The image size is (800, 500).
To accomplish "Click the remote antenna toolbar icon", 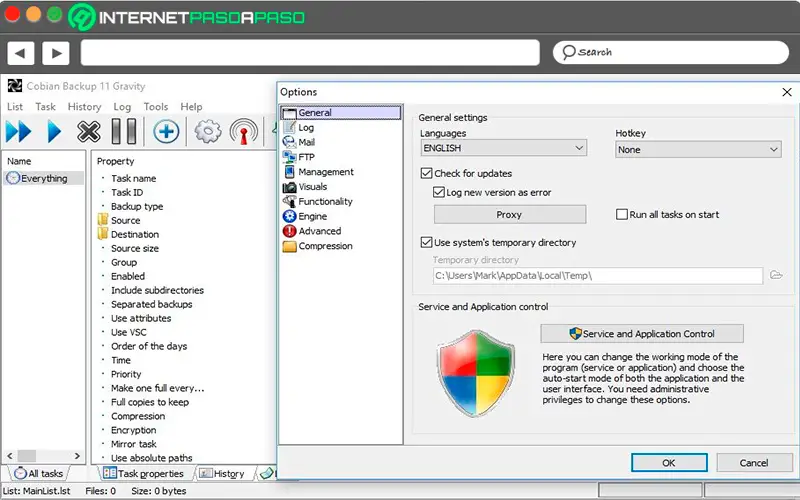I will (243, 132).
